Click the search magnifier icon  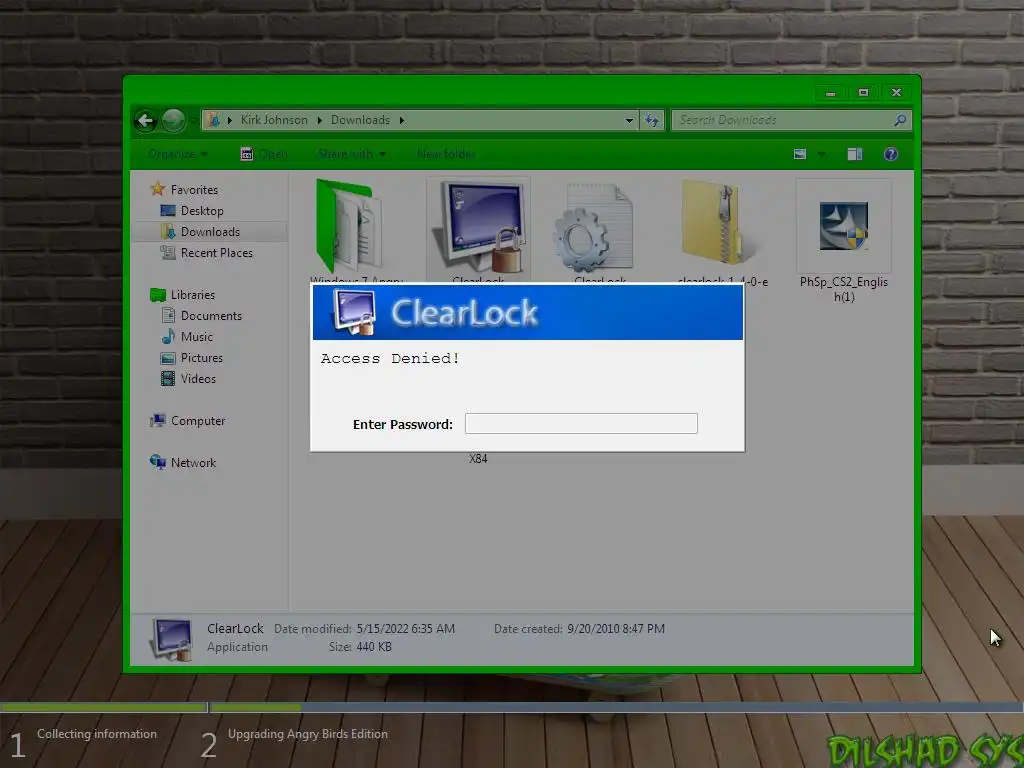pos(900,120)
